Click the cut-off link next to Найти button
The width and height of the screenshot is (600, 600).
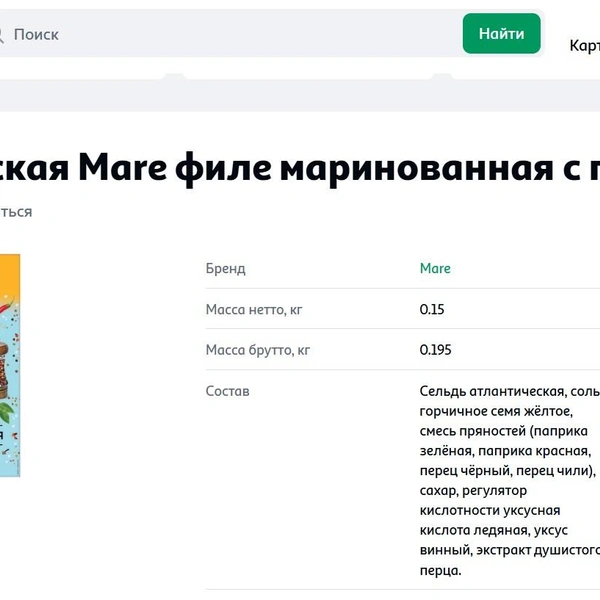(585, 46)
